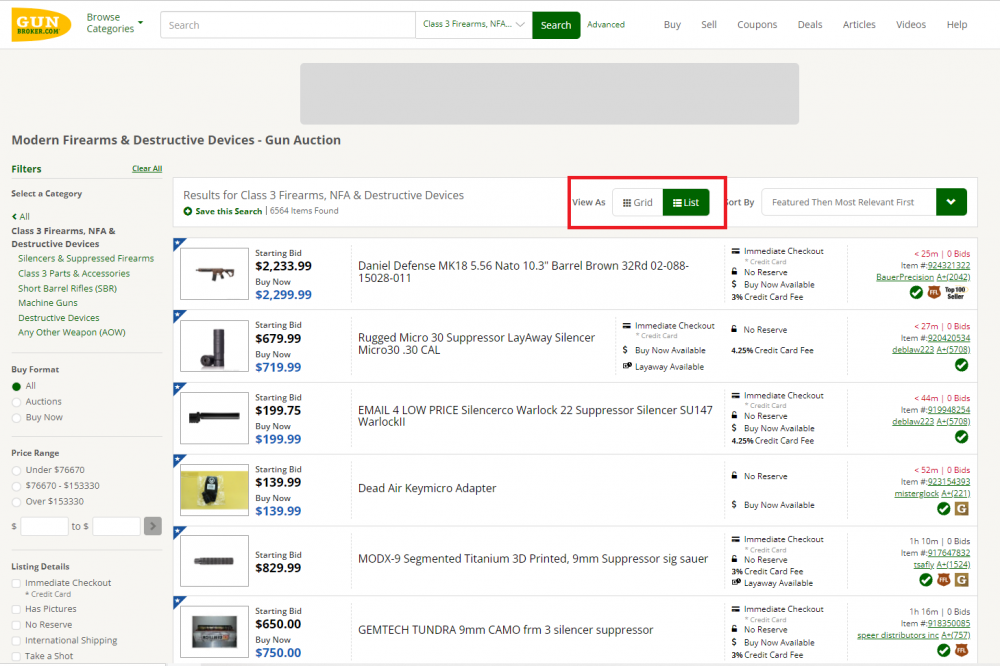Open Daniel Defense MK18 listing thumbnail
1000x666 pixels.
point(214,274)
